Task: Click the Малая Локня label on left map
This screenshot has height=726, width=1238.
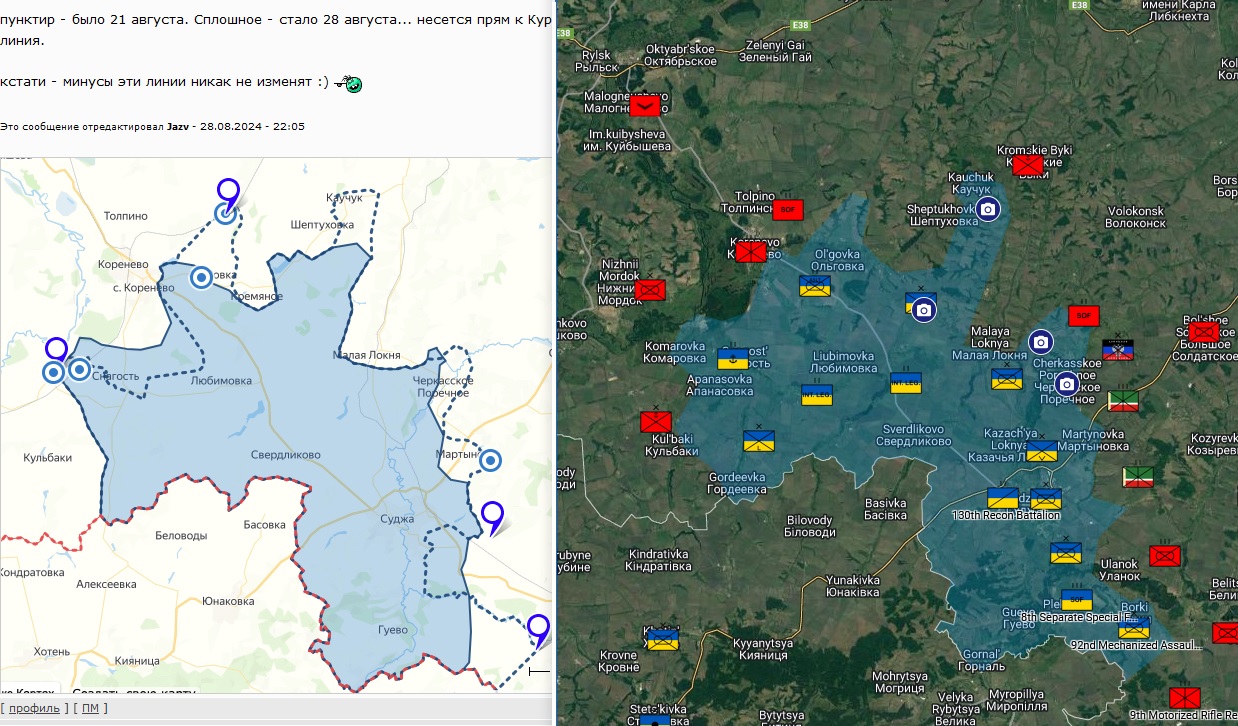Action: click(x=367, y=355)
